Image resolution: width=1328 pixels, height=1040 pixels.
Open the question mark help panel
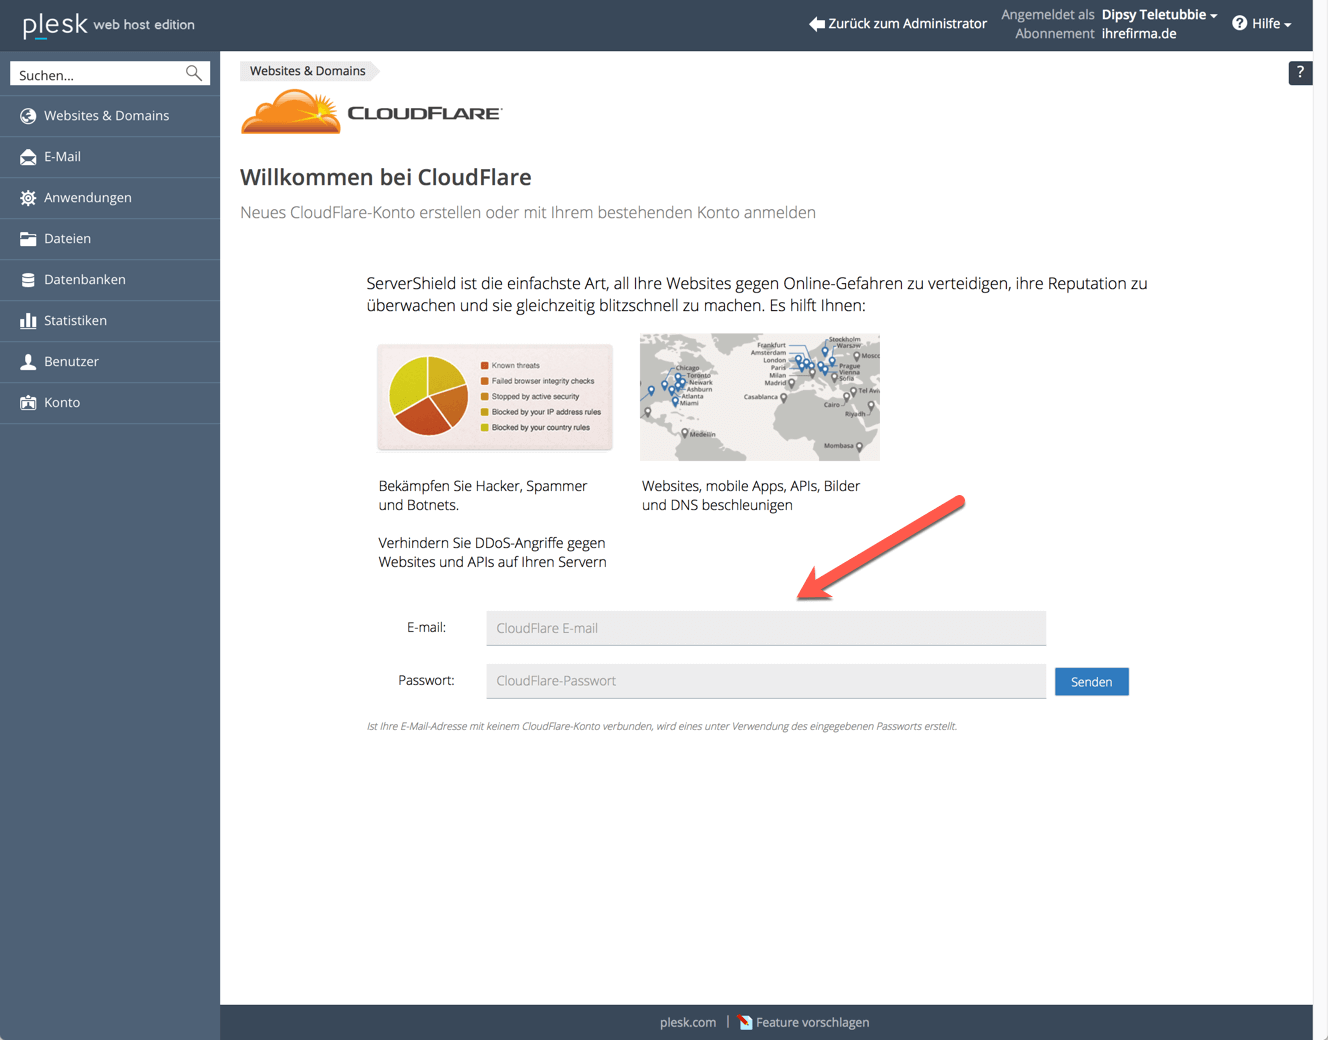click(x=1299, y=73)
